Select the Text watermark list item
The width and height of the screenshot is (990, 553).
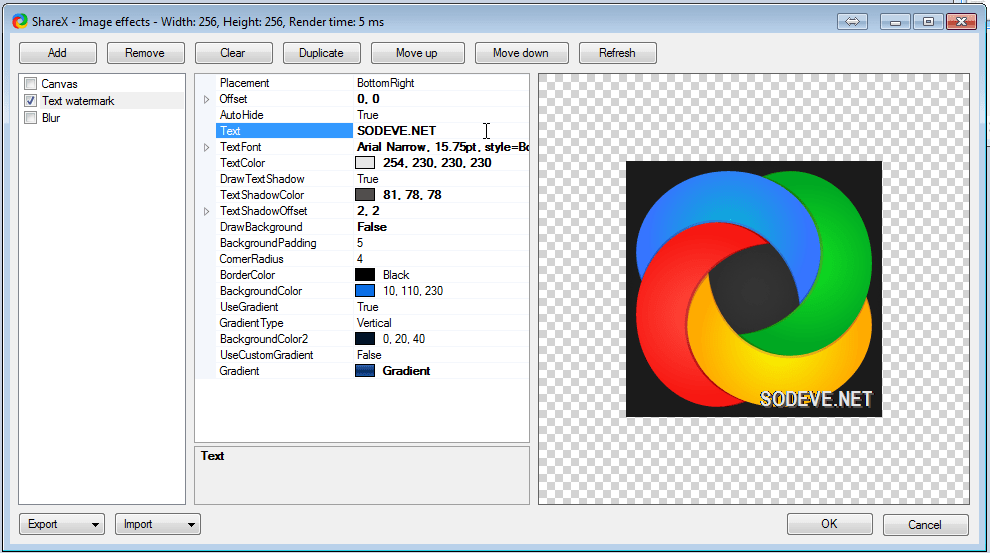(78, 101)
